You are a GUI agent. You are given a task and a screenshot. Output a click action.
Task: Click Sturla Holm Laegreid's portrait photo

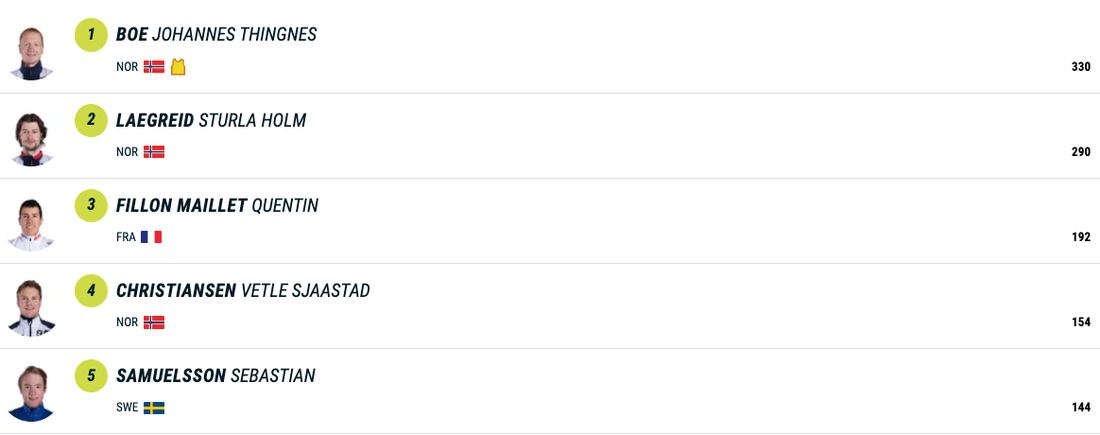pos(31,138)
